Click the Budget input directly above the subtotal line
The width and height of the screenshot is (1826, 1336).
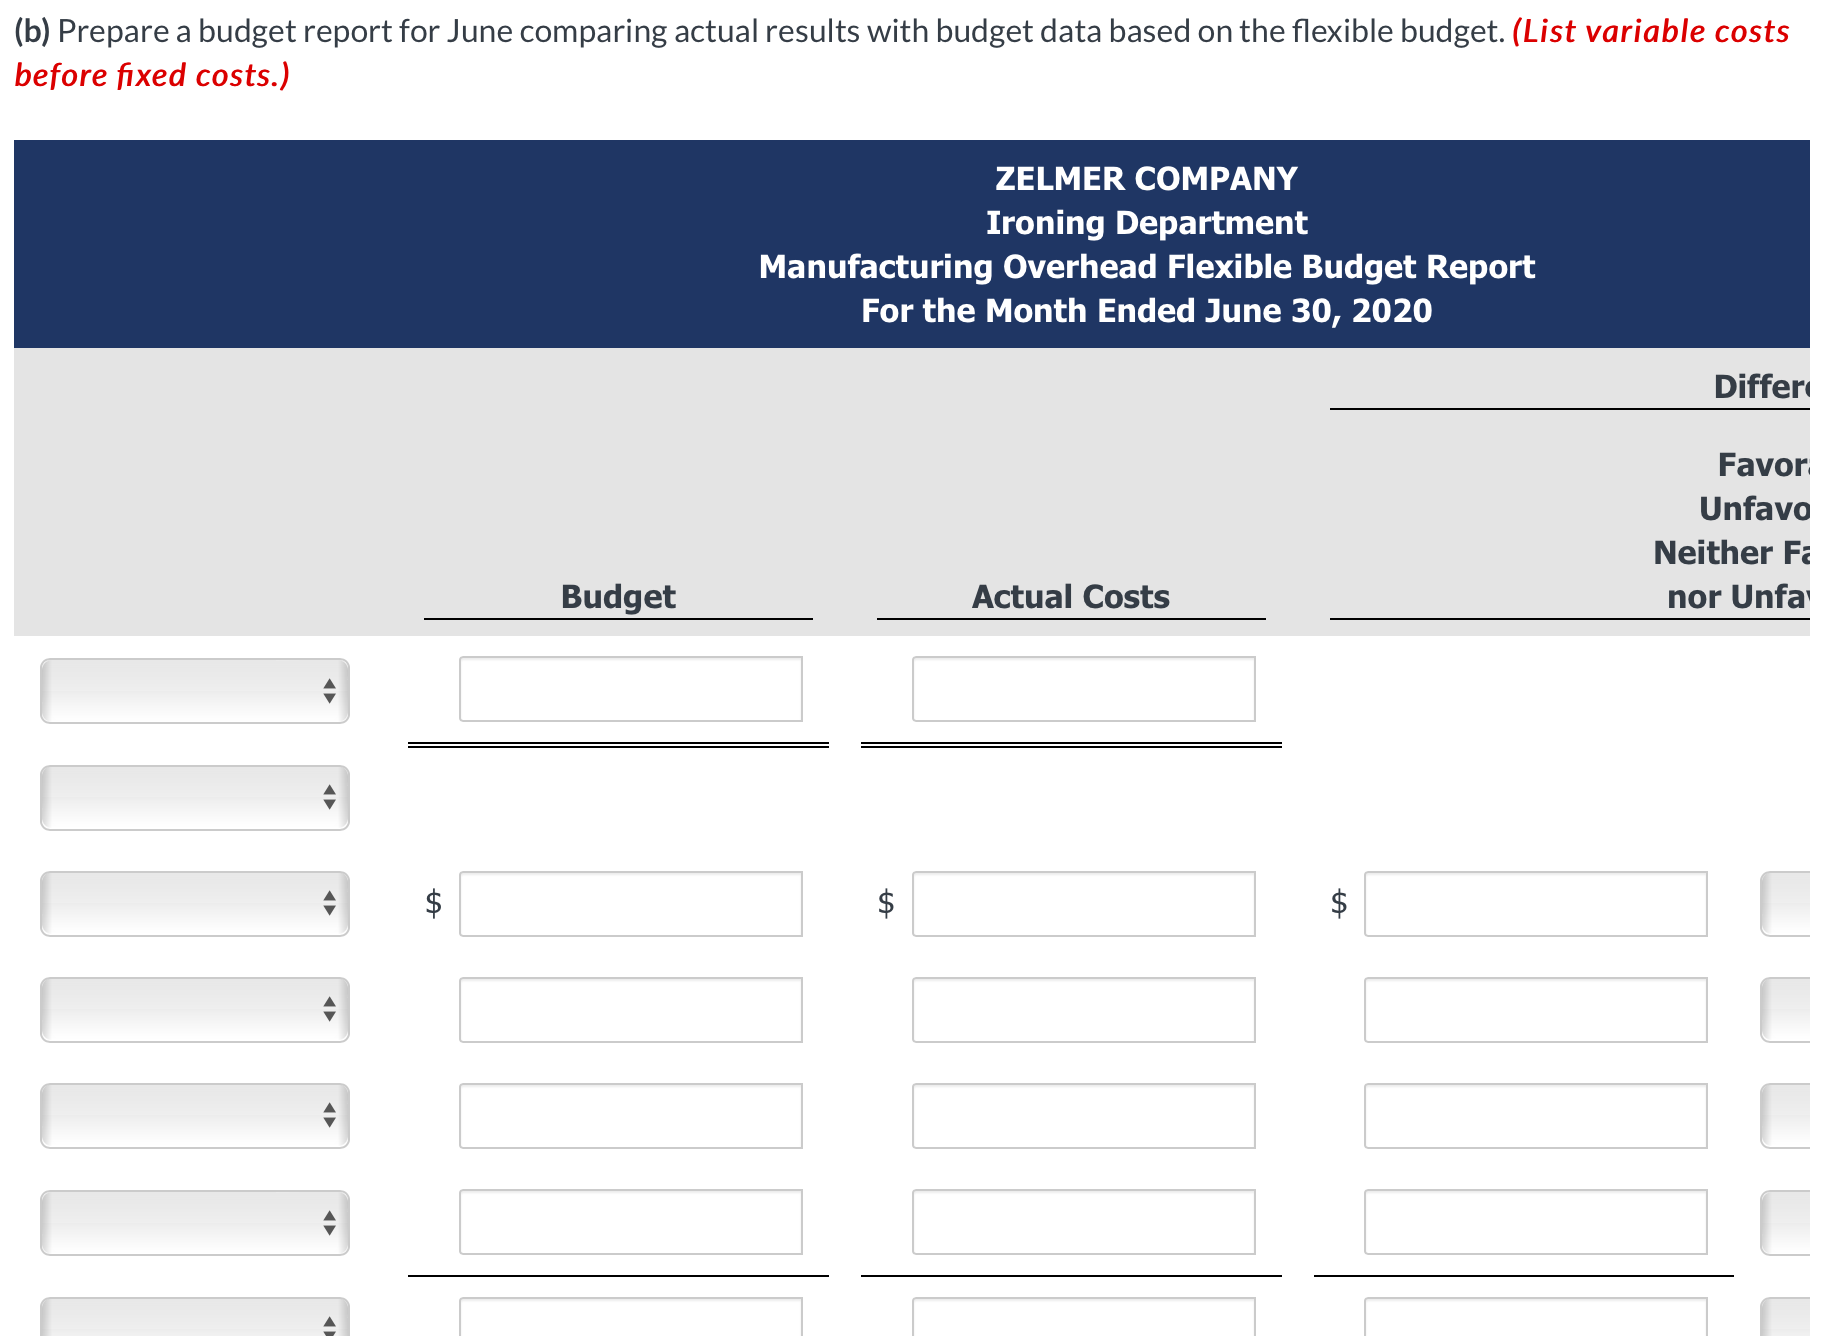coord(631,1222)
